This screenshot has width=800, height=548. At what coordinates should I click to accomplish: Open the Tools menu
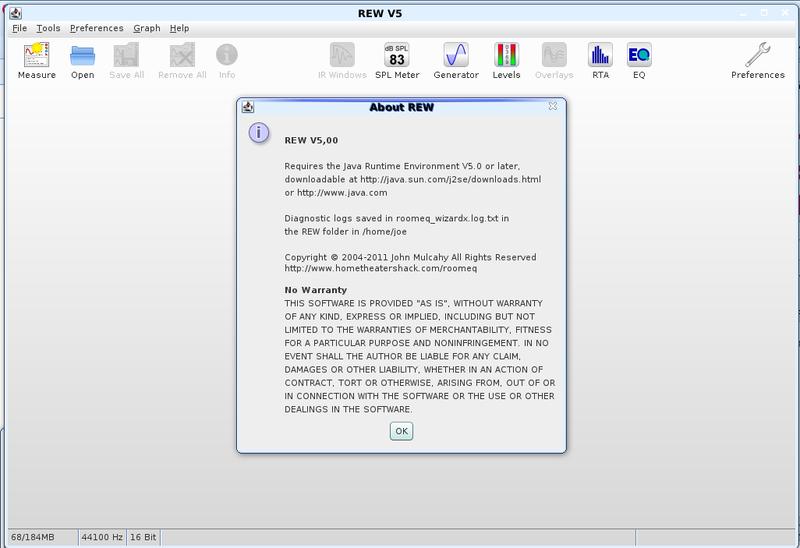pos(48,28)
